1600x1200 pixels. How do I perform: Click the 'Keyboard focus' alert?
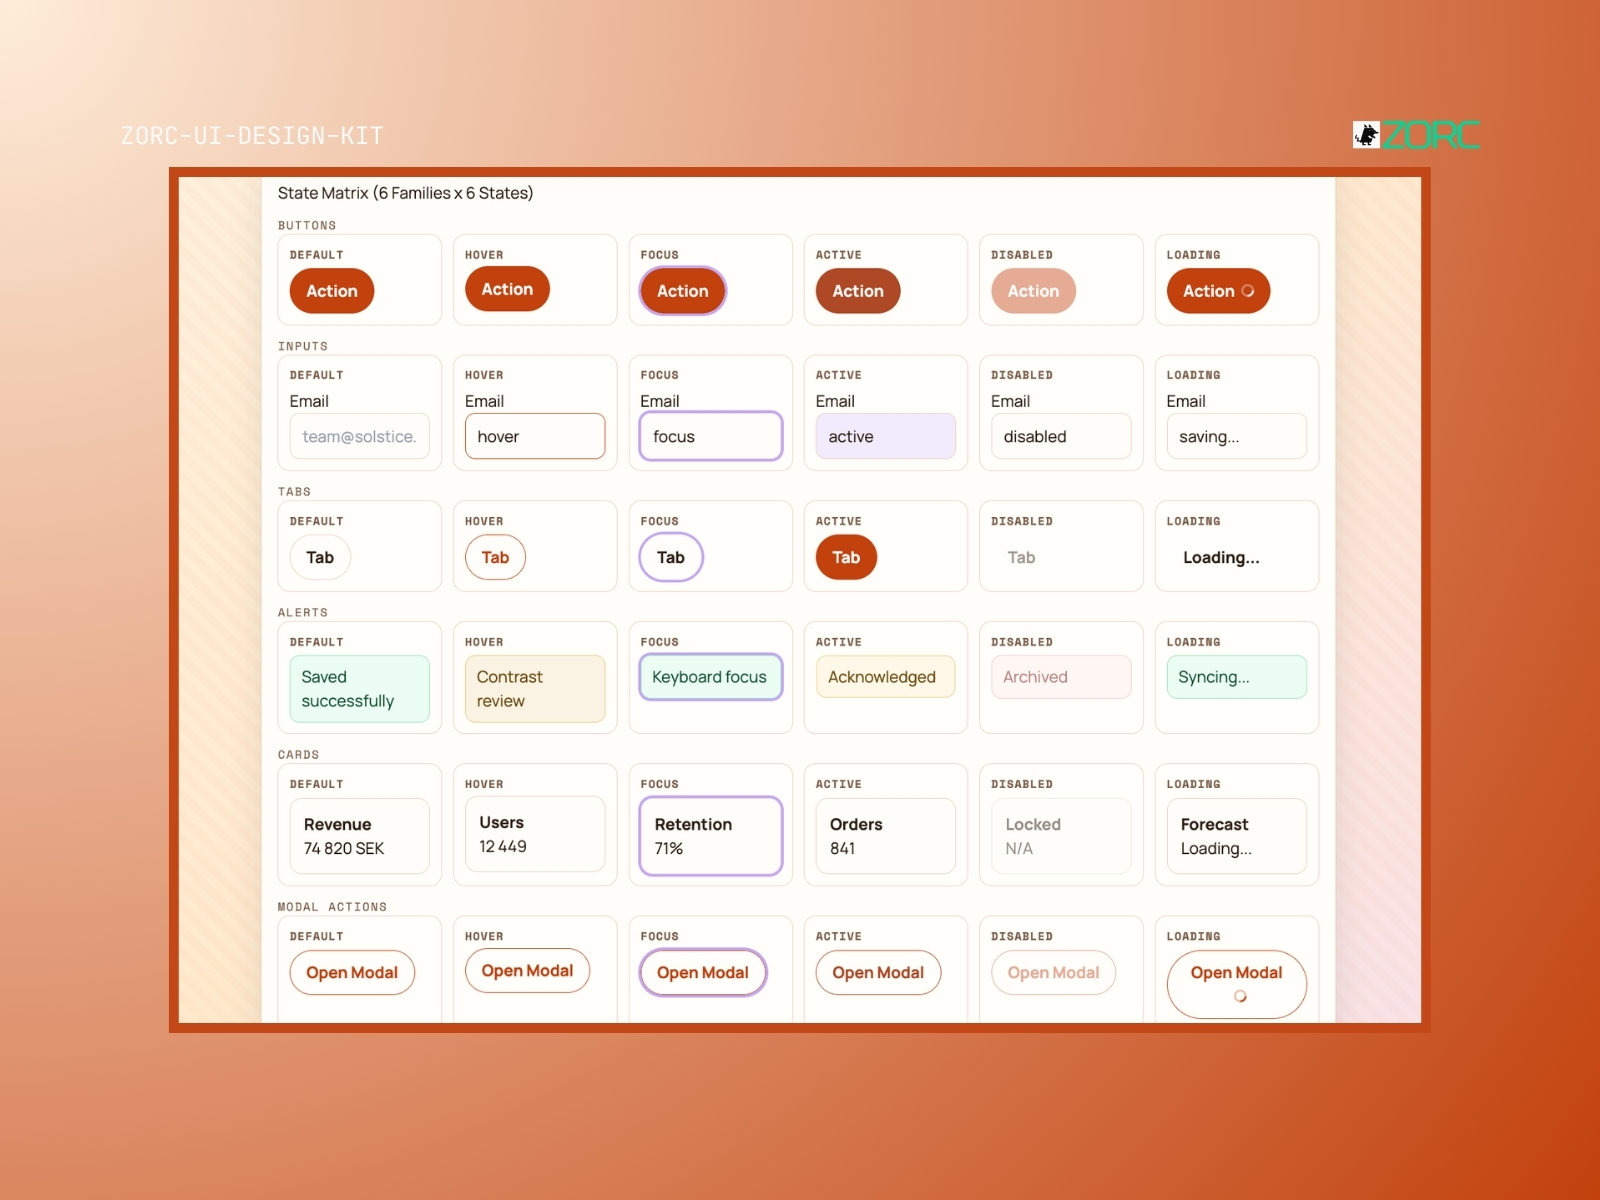[711, 677]
